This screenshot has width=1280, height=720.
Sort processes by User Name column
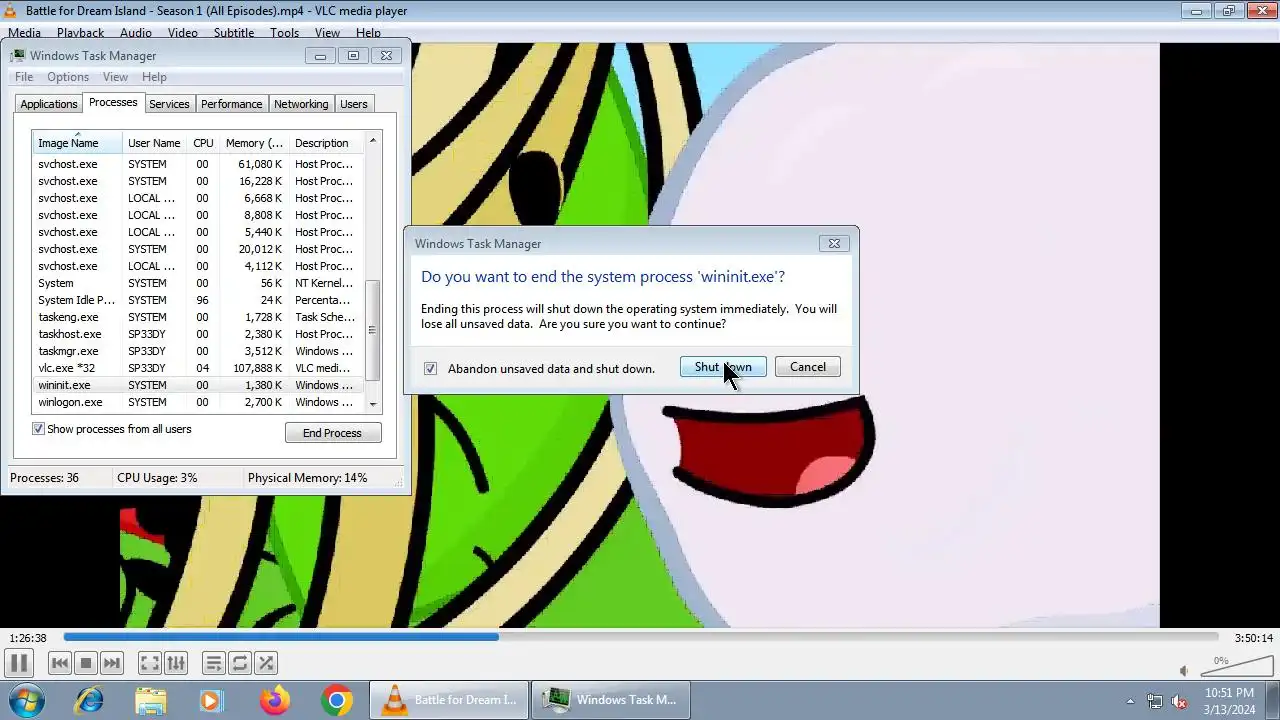click(x=154, y=143)
